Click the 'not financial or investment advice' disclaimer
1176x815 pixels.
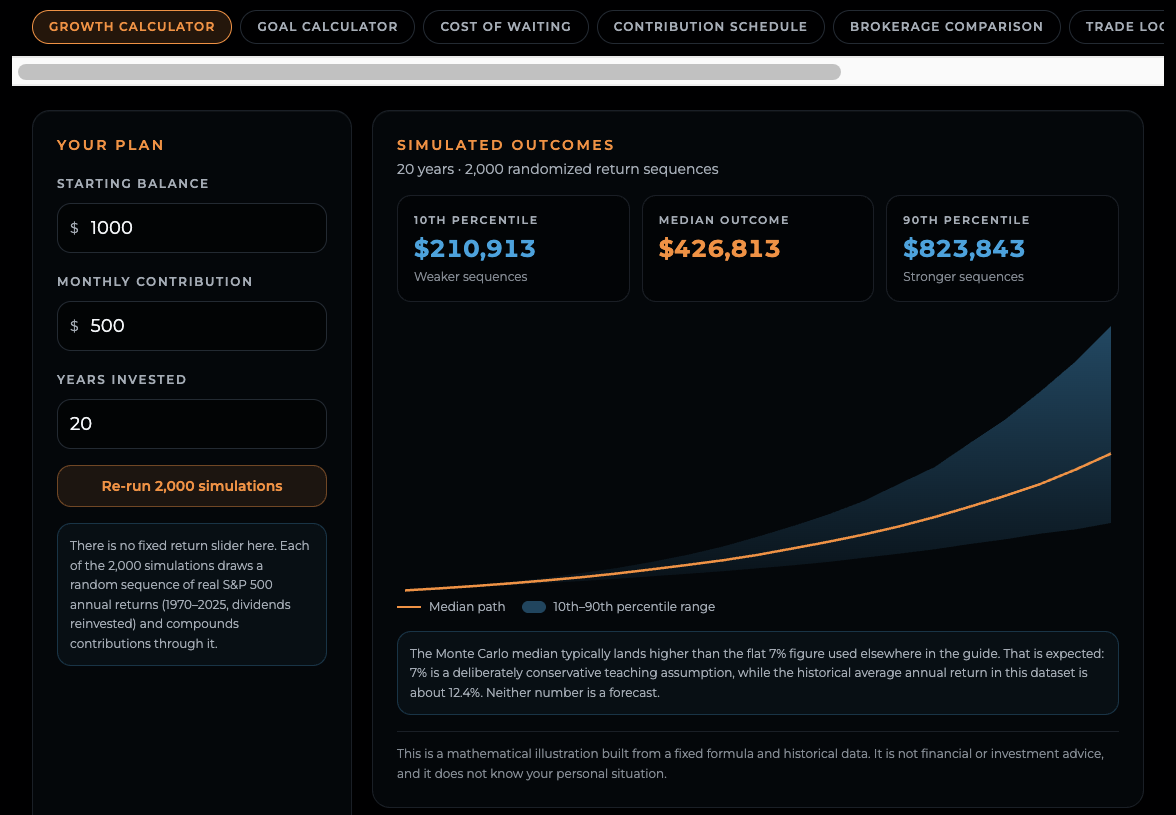(x=750, y=763)
